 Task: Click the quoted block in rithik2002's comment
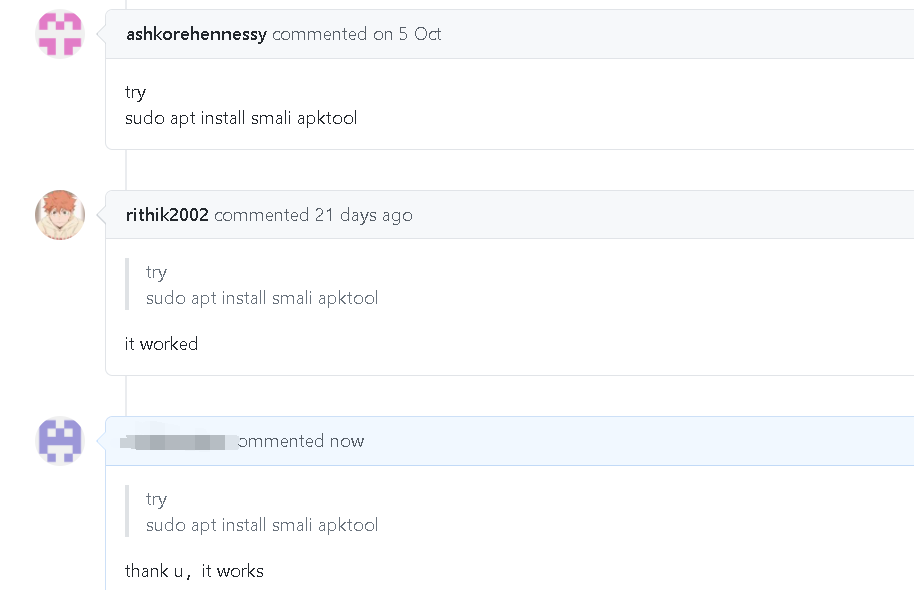tap(252, 285)
